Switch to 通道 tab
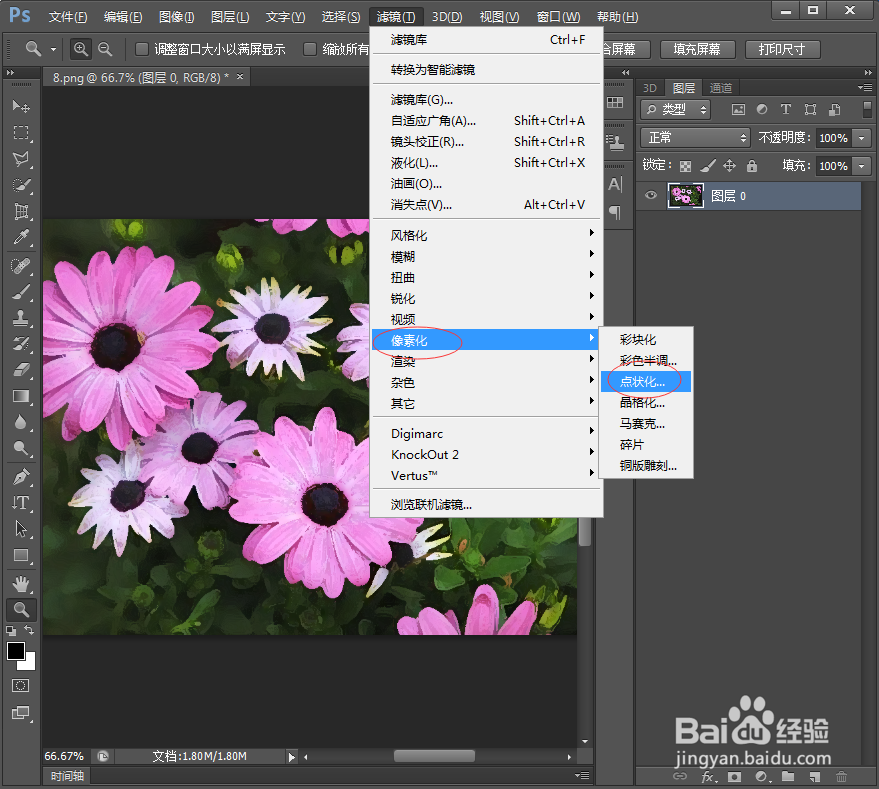 (720, 88)
